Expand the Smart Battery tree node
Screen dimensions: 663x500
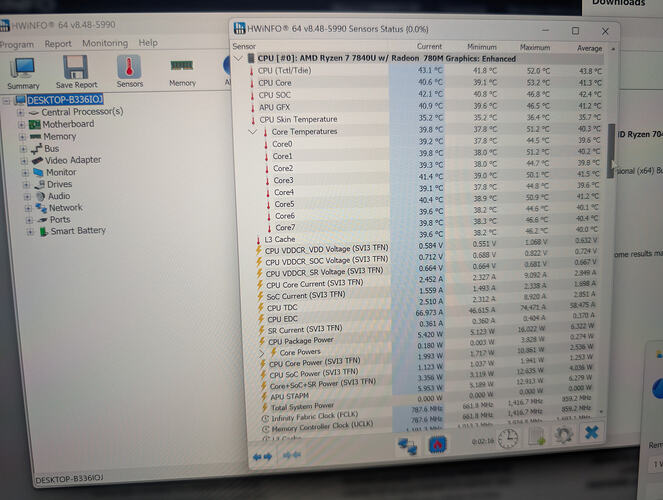(x=30, y=232)
